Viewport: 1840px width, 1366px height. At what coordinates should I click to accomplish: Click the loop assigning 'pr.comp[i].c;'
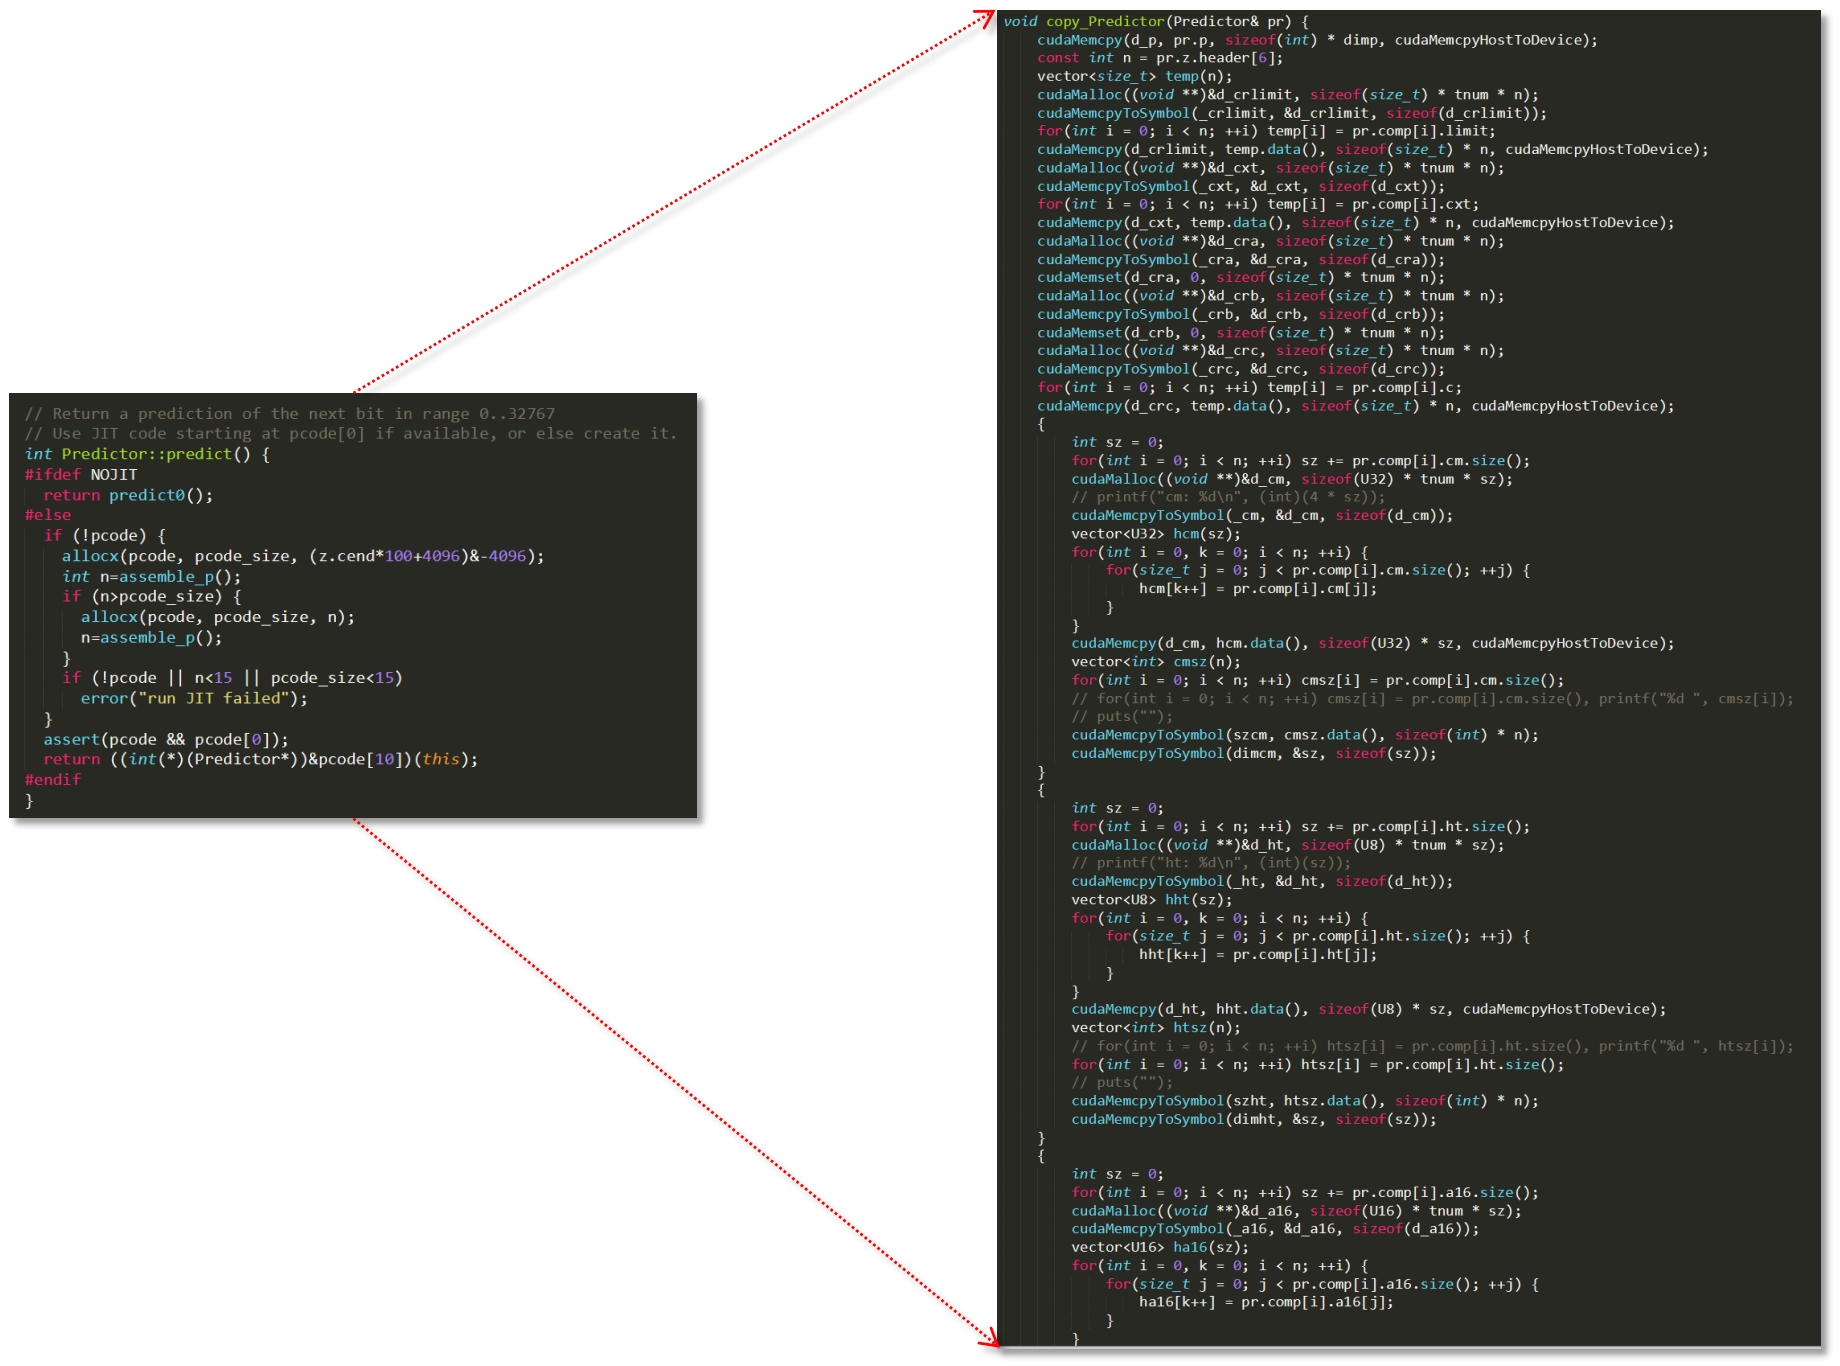pyautogui.click(x=1249, y=388)
